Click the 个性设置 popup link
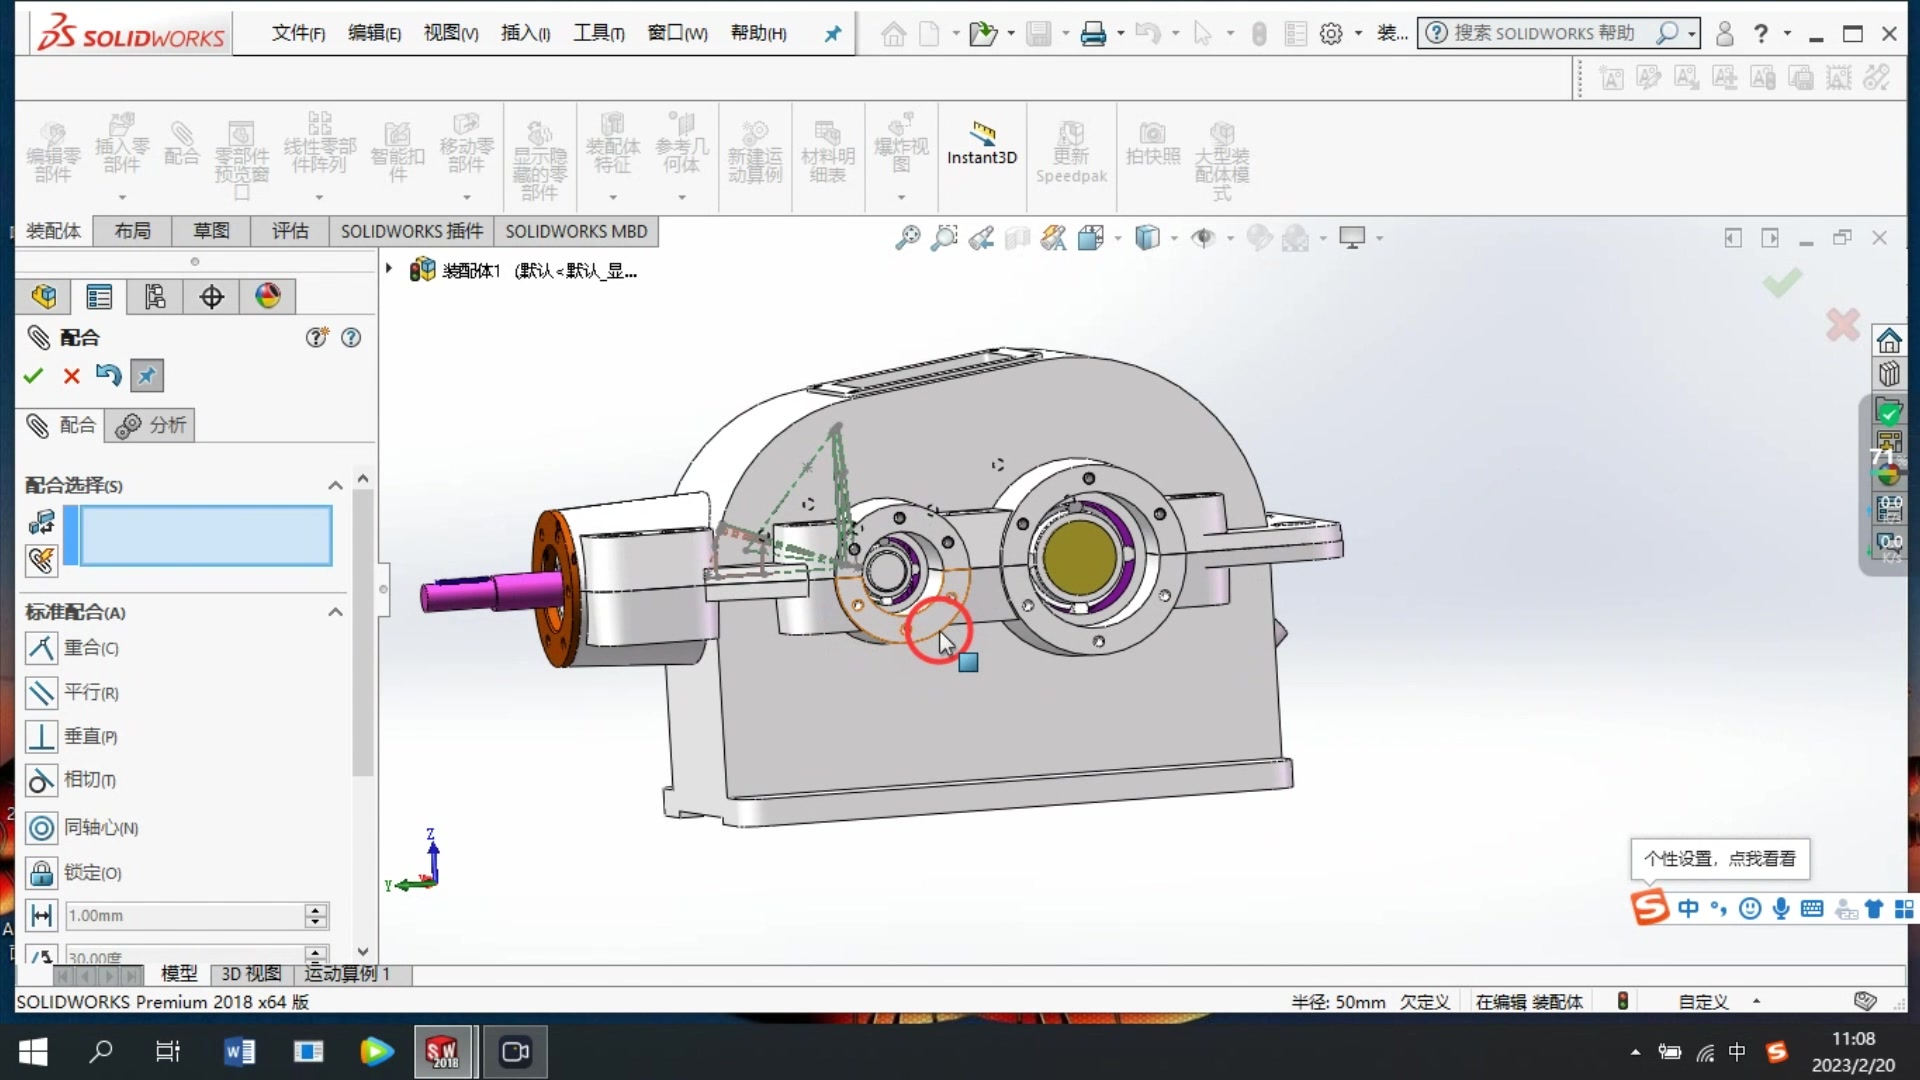 point(1719,858)
